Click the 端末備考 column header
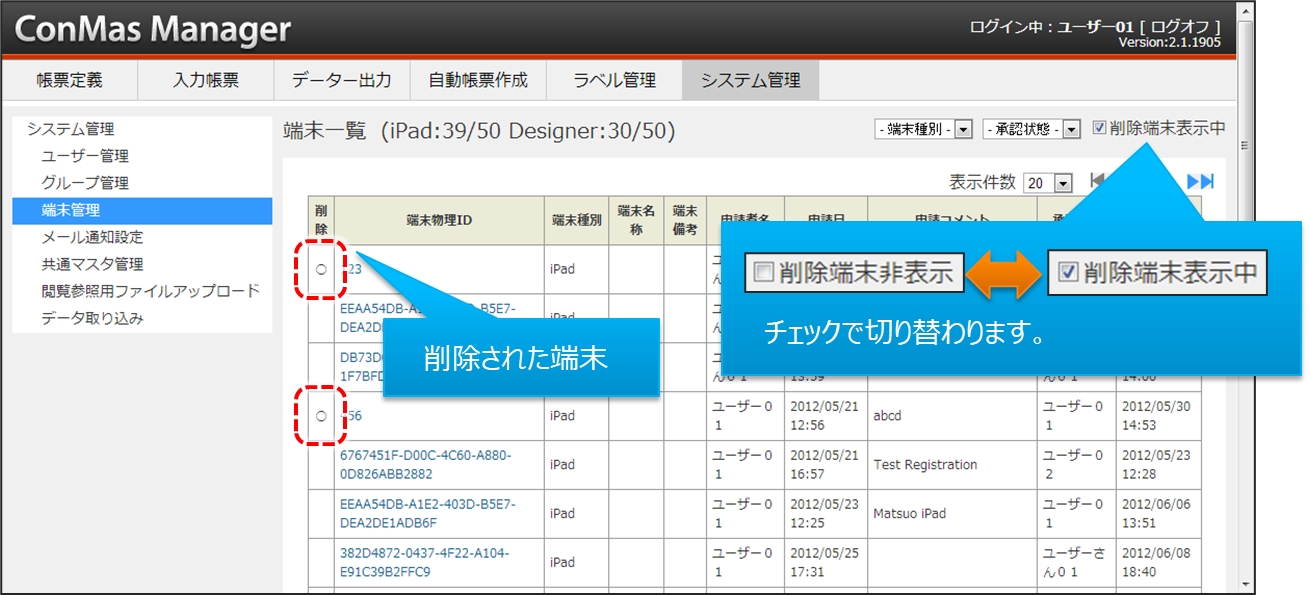Viewport: 1309px width, 595px height. pos(685,220)
